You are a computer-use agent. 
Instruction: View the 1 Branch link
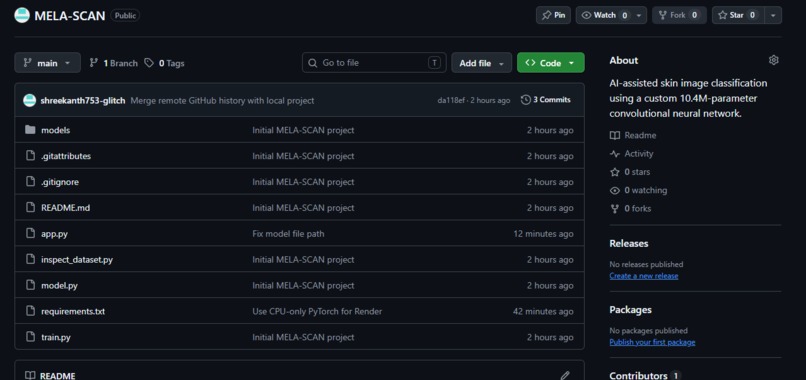[x=114, y=63]
